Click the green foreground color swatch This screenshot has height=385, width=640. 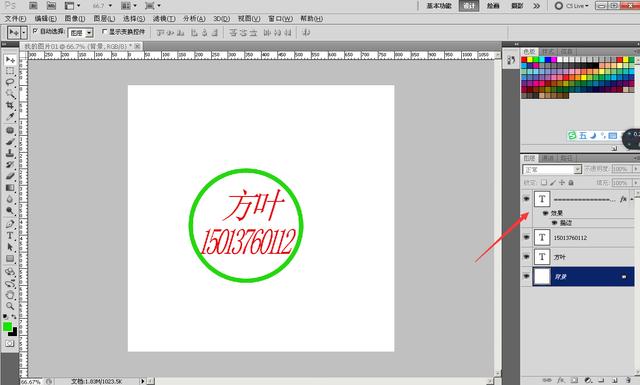pyautogui.click(x=7, y=327)
